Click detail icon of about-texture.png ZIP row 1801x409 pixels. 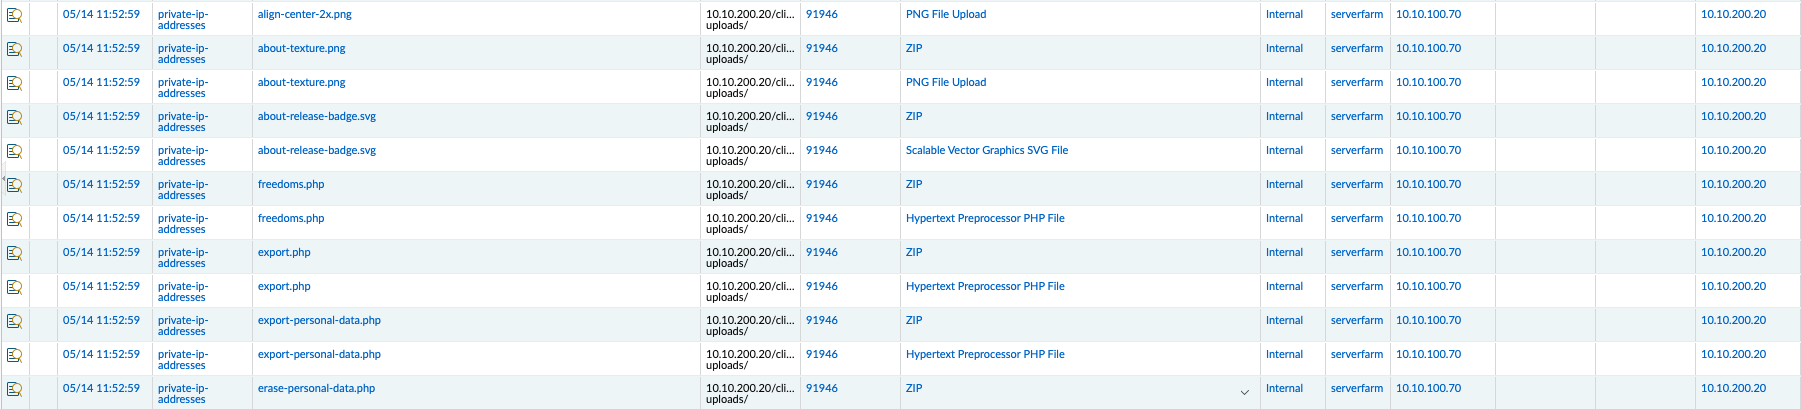point(14,49)
